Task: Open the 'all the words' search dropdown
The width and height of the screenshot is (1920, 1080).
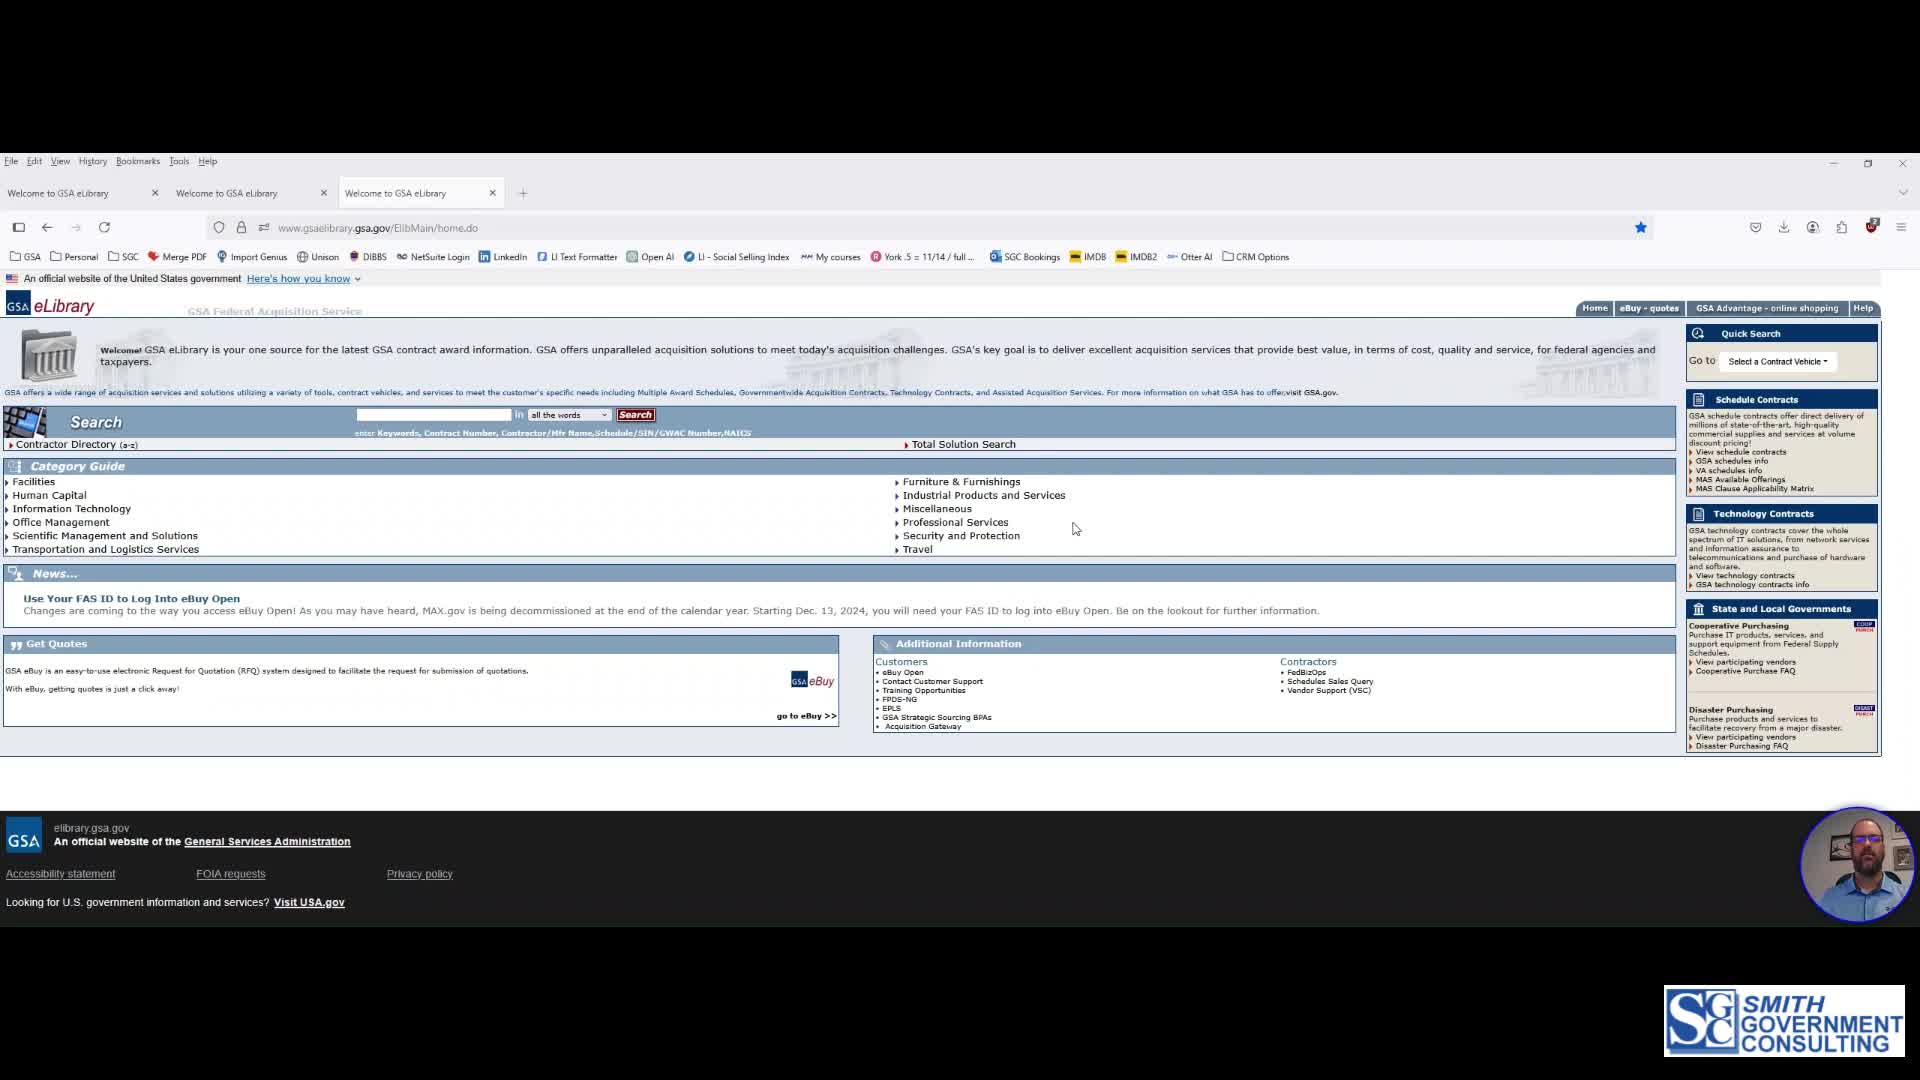Action: pos(569,415)
